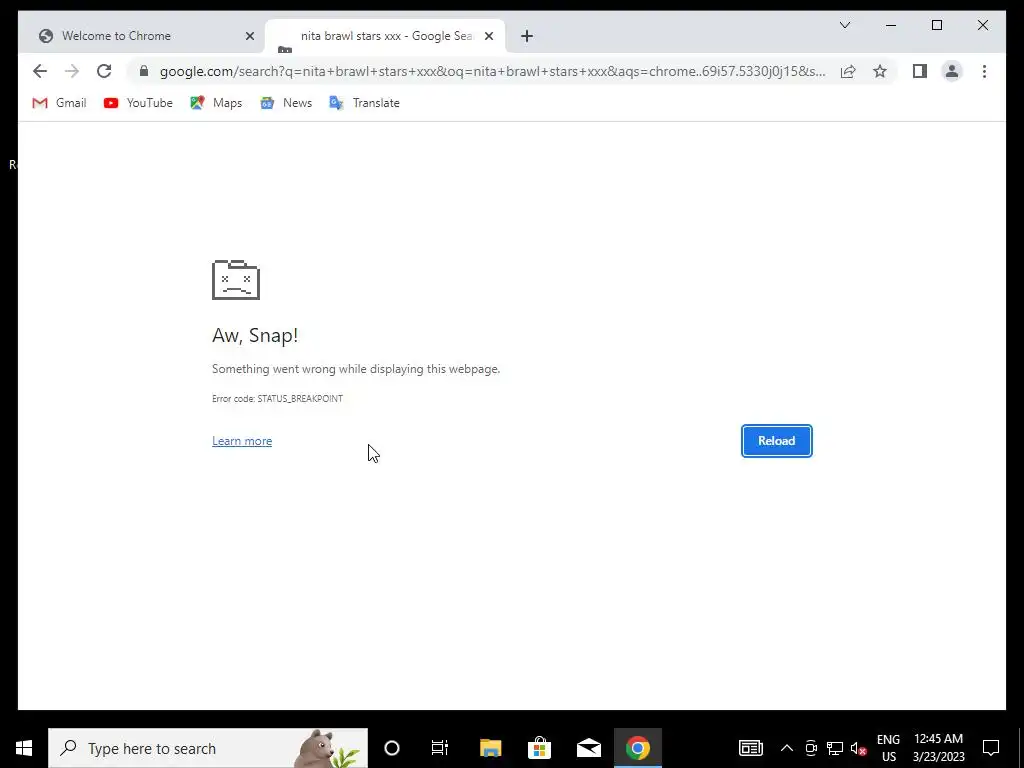This screenshot has height=768, width=1024.
Task: Click the Aw, Snap! heading
Action: coord(255,335)
